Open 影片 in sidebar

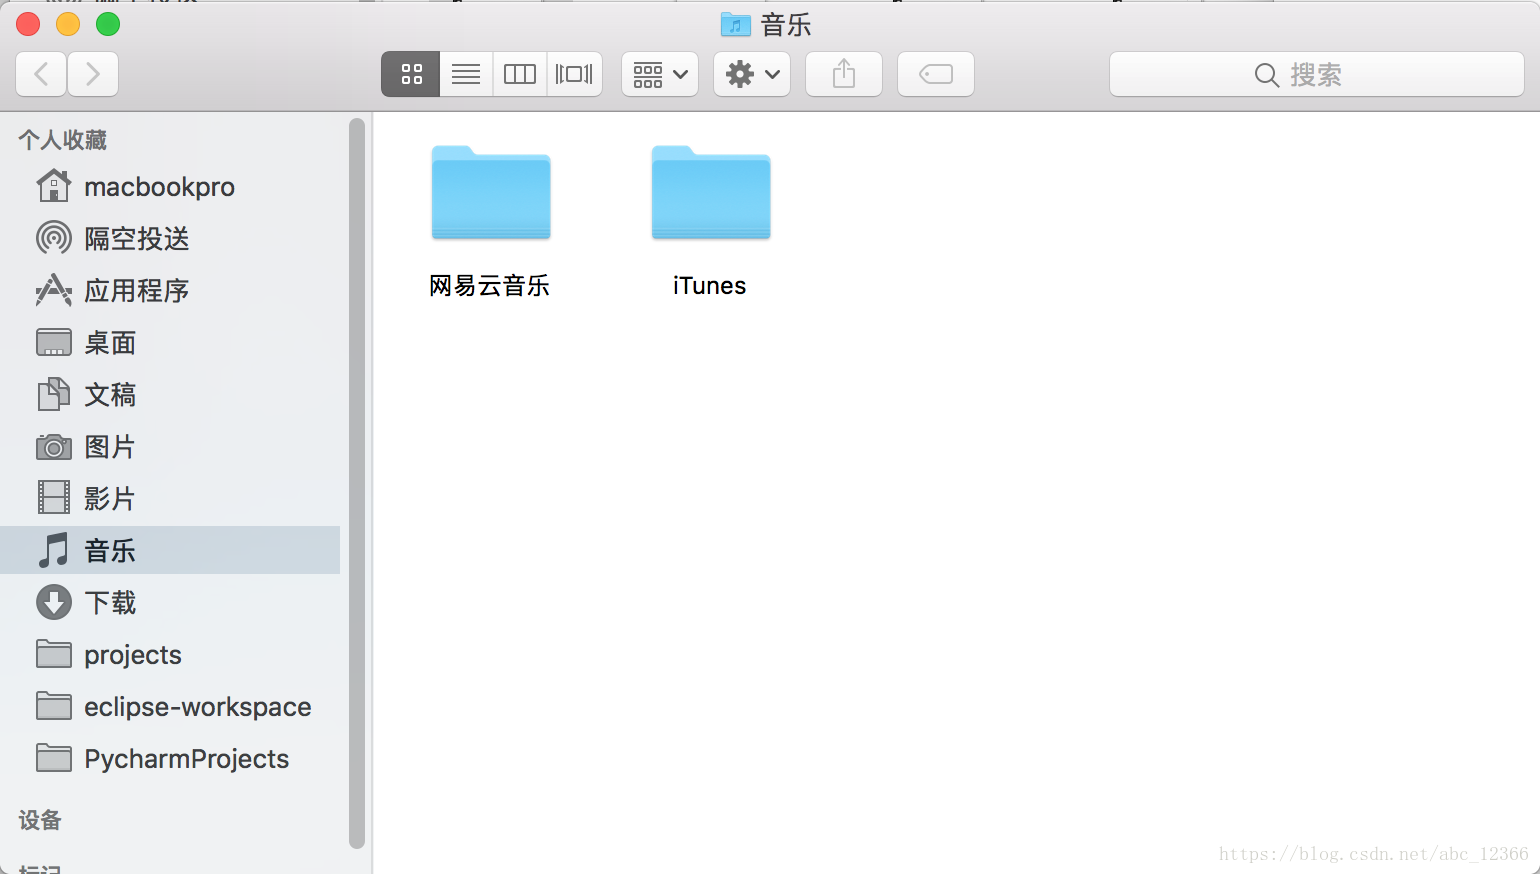coord(170,499)
